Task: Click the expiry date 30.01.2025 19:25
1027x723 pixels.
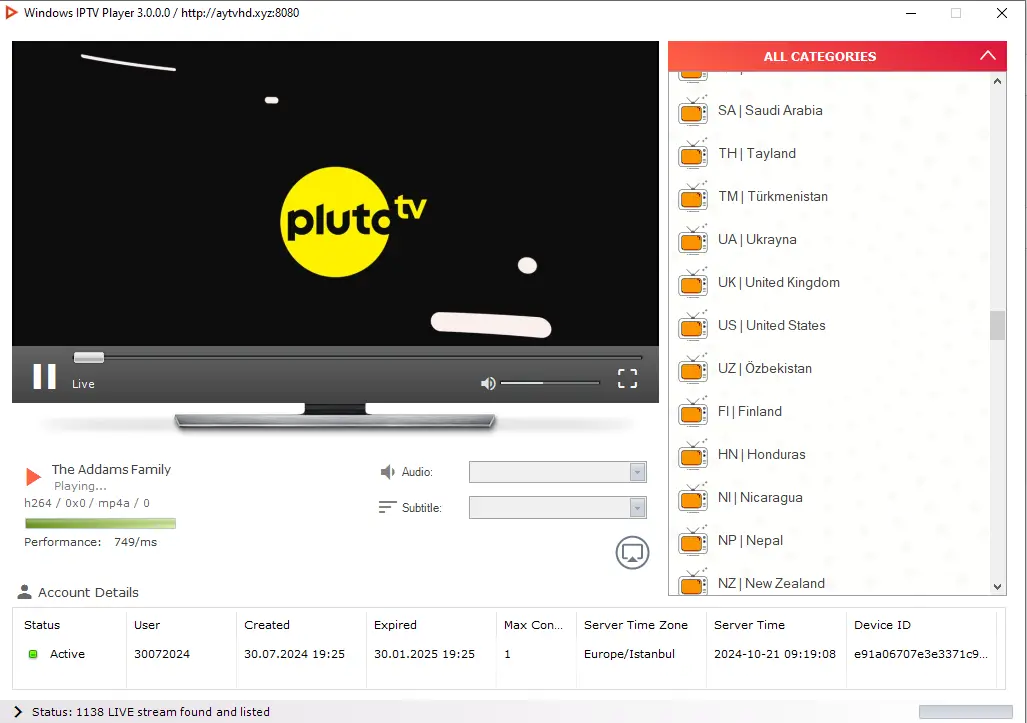Action: click(424, 654)
